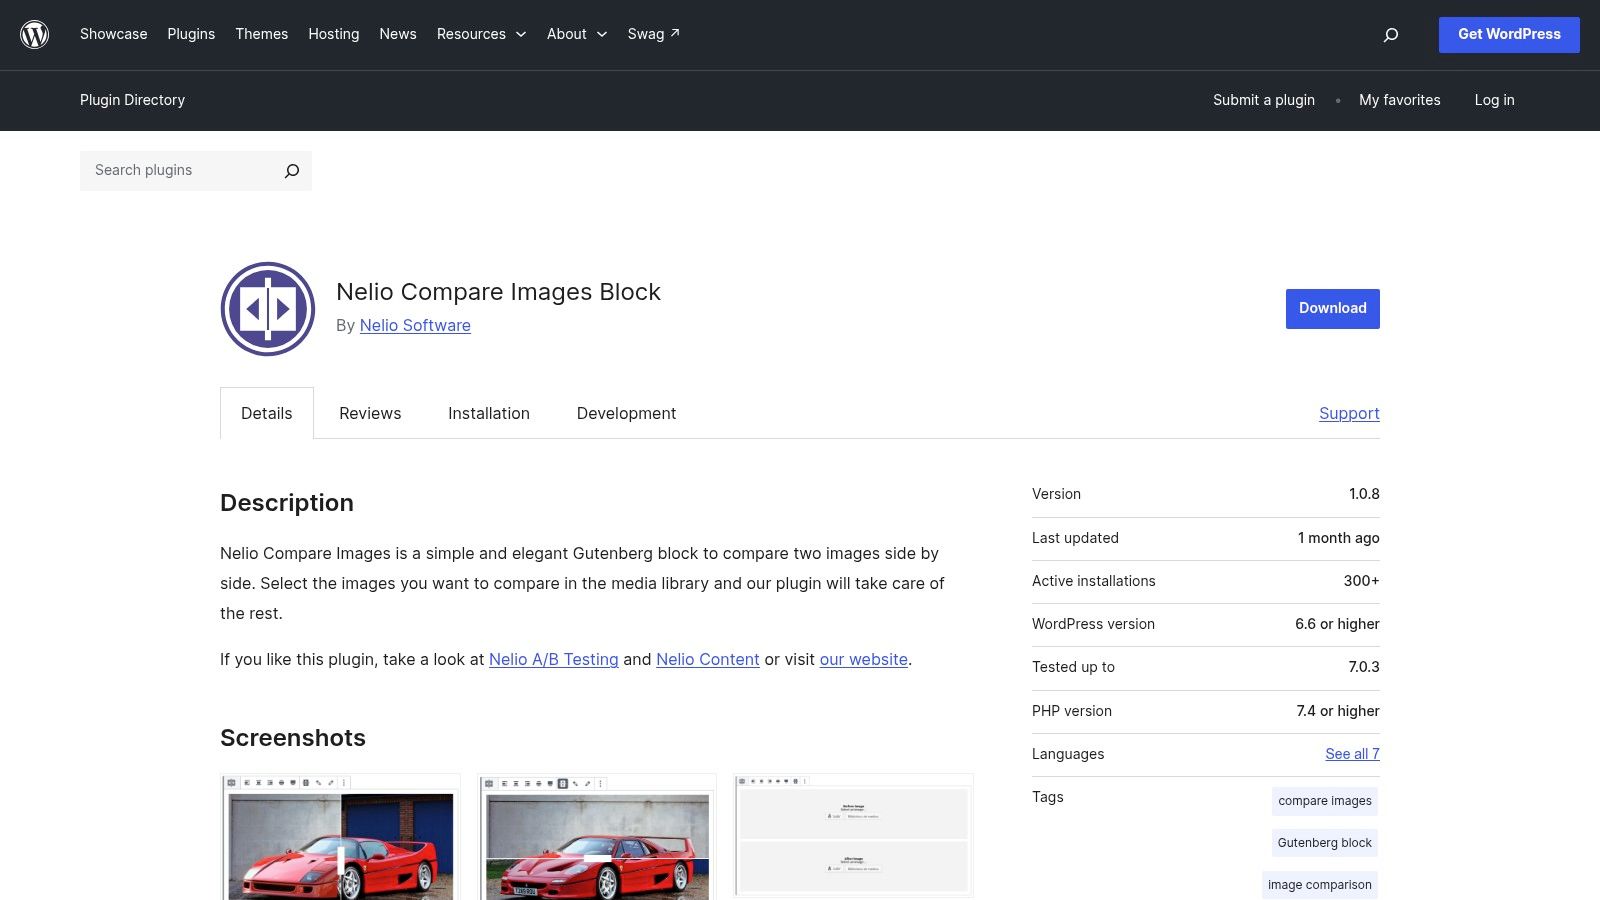The width and height of the screenshot is (1600, 900).
Task: Click the version value '1.0.8'
Action: pyautogui.click(x=1364, y=494)
